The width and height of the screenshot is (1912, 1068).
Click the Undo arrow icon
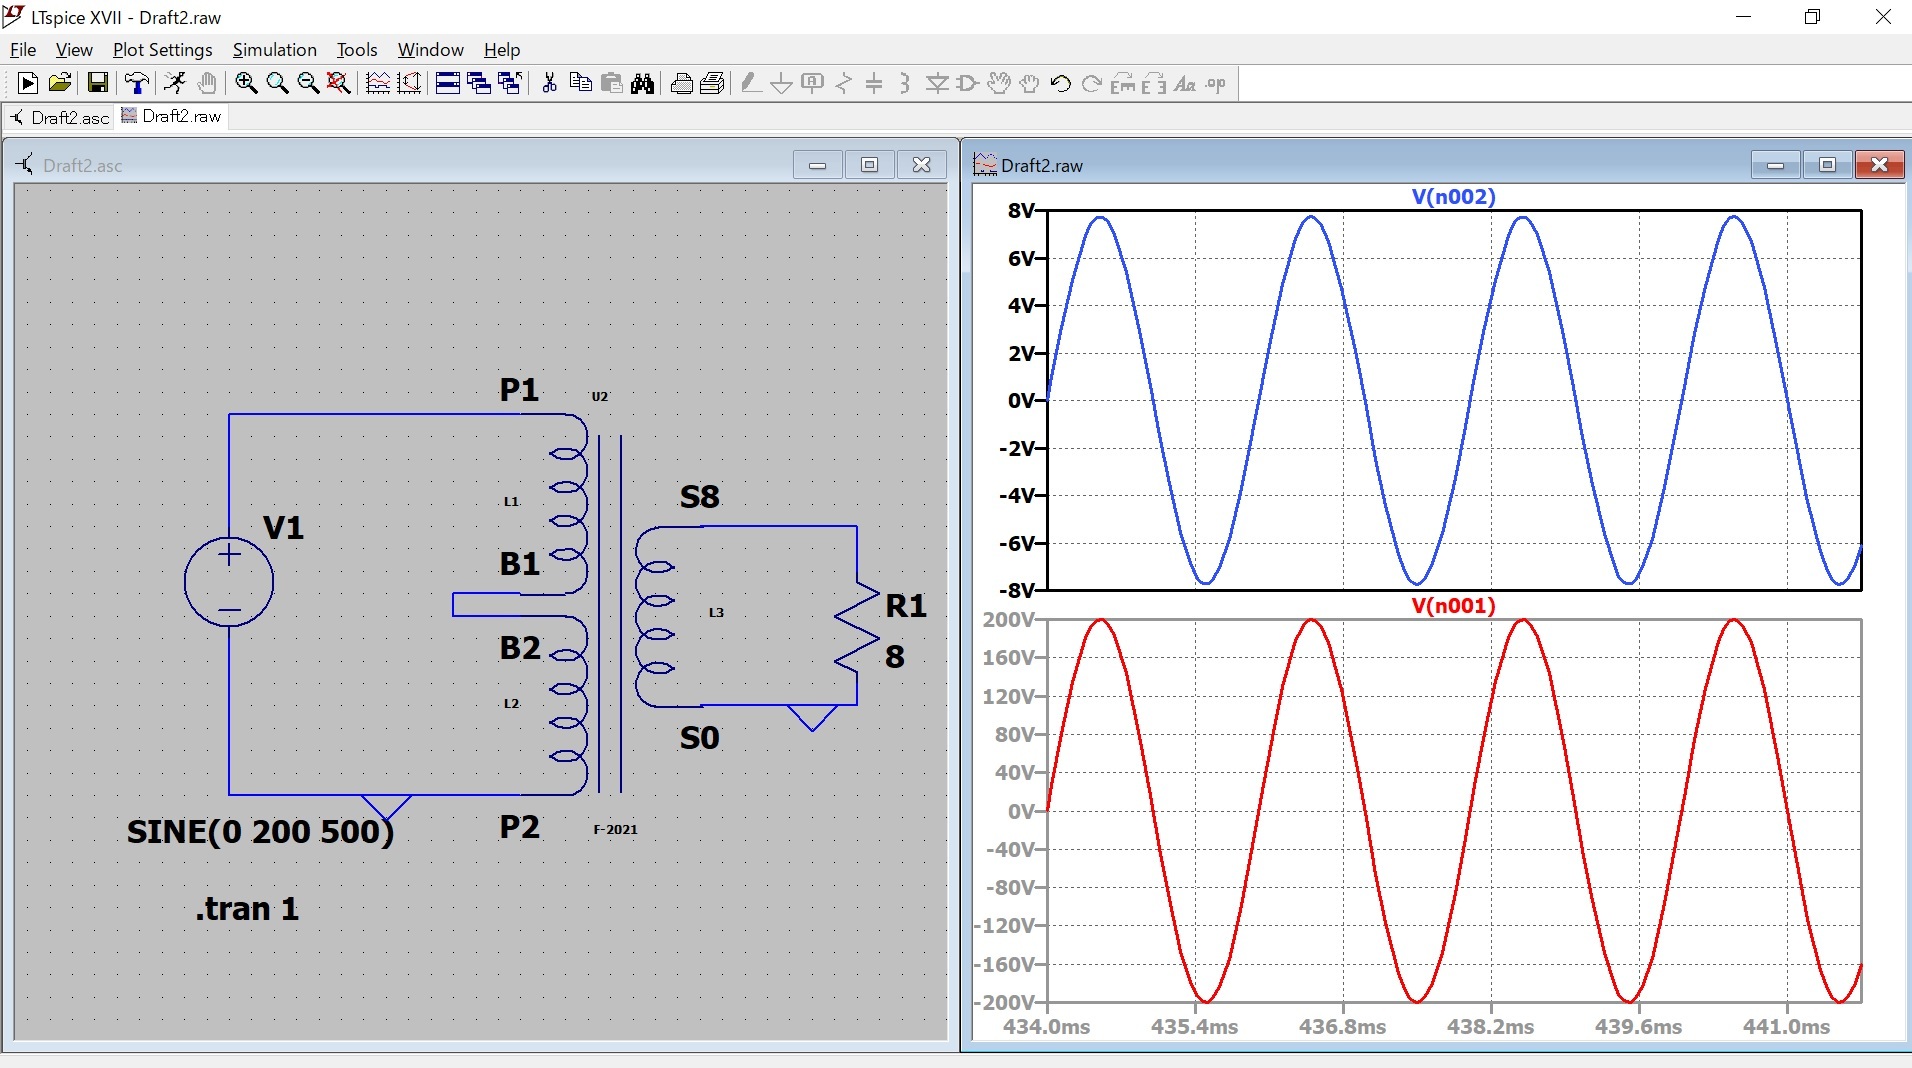point(1061,84)
